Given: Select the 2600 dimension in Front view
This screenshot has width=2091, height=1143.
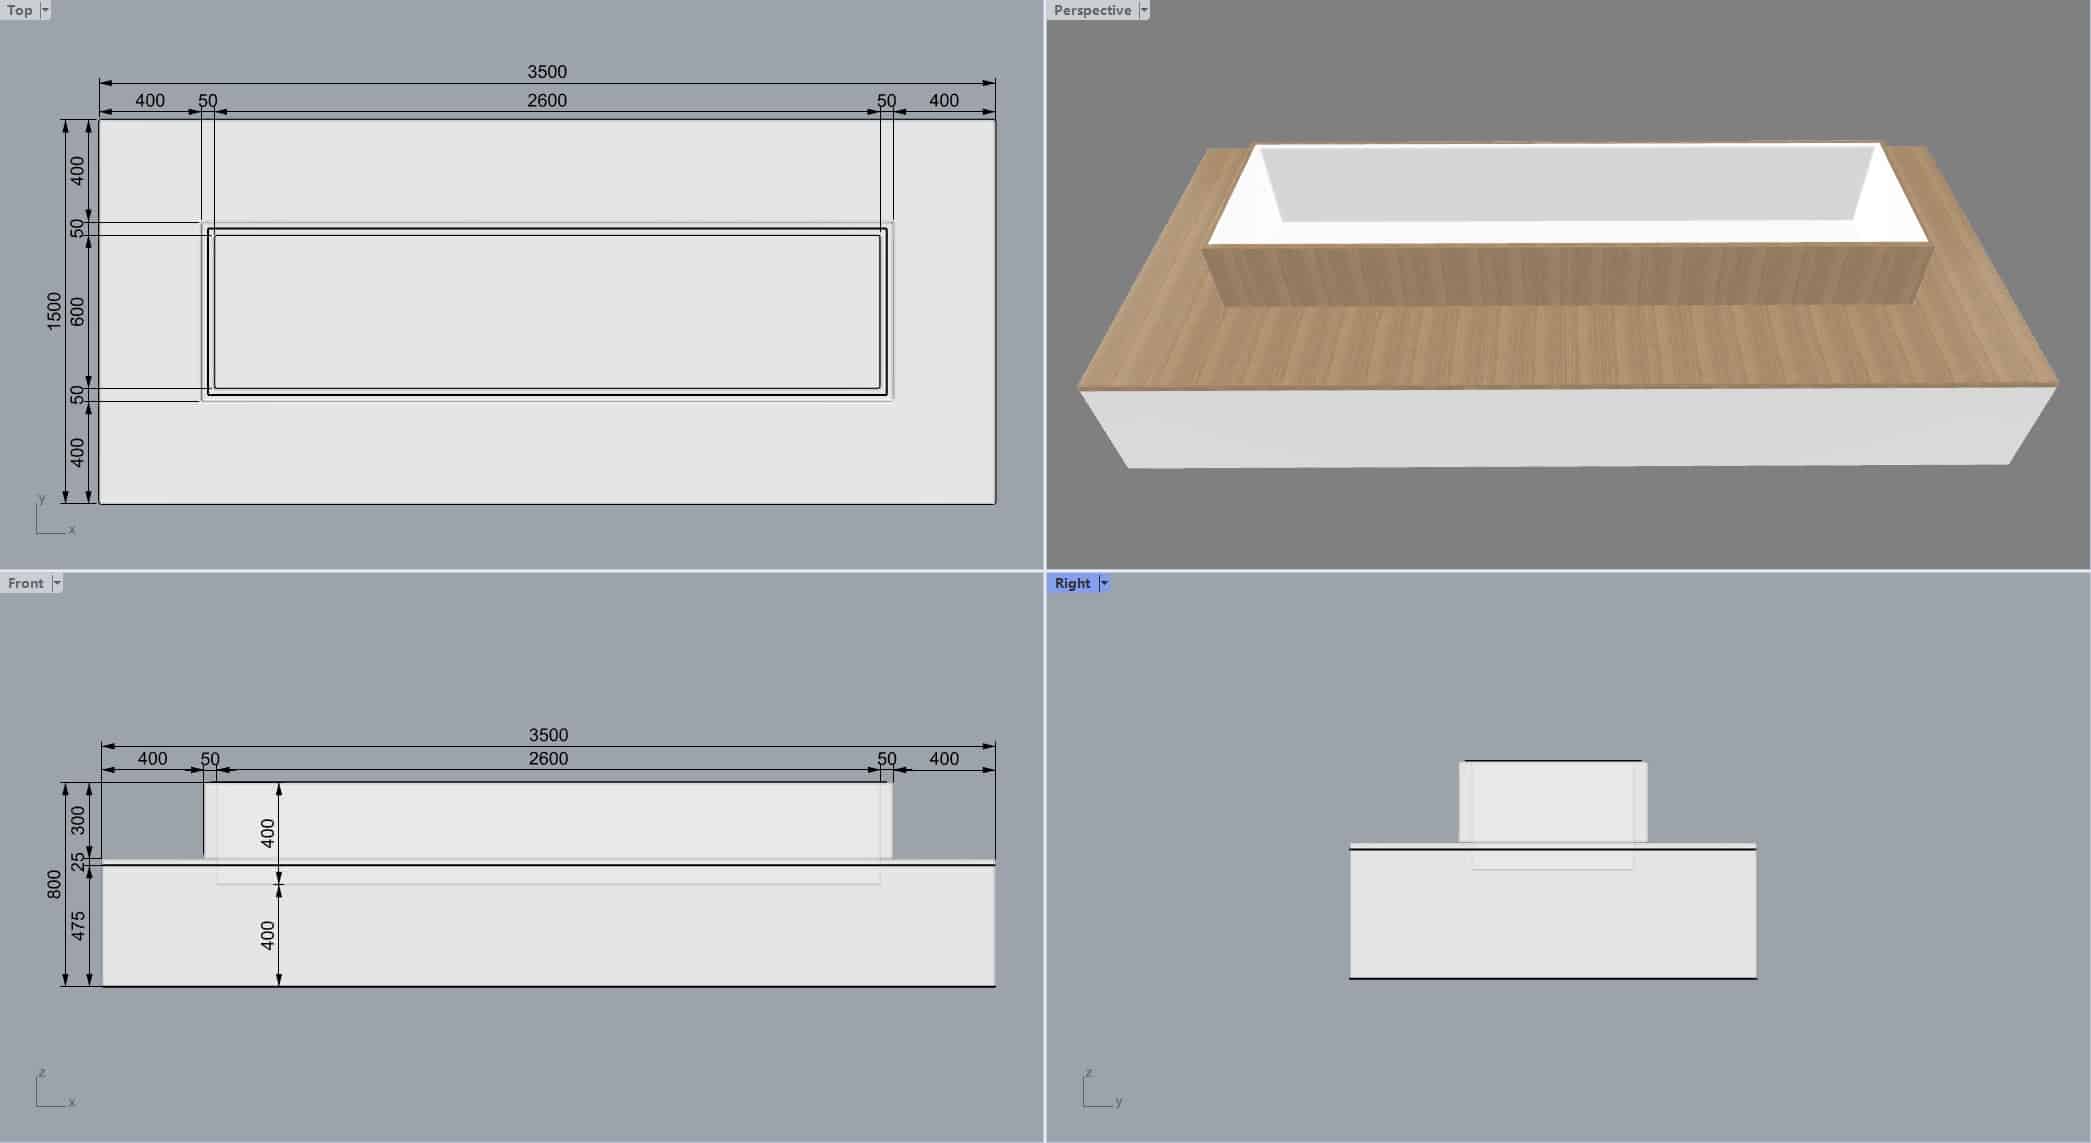Looking at the screenshot, I should click(x=548, y=759).
